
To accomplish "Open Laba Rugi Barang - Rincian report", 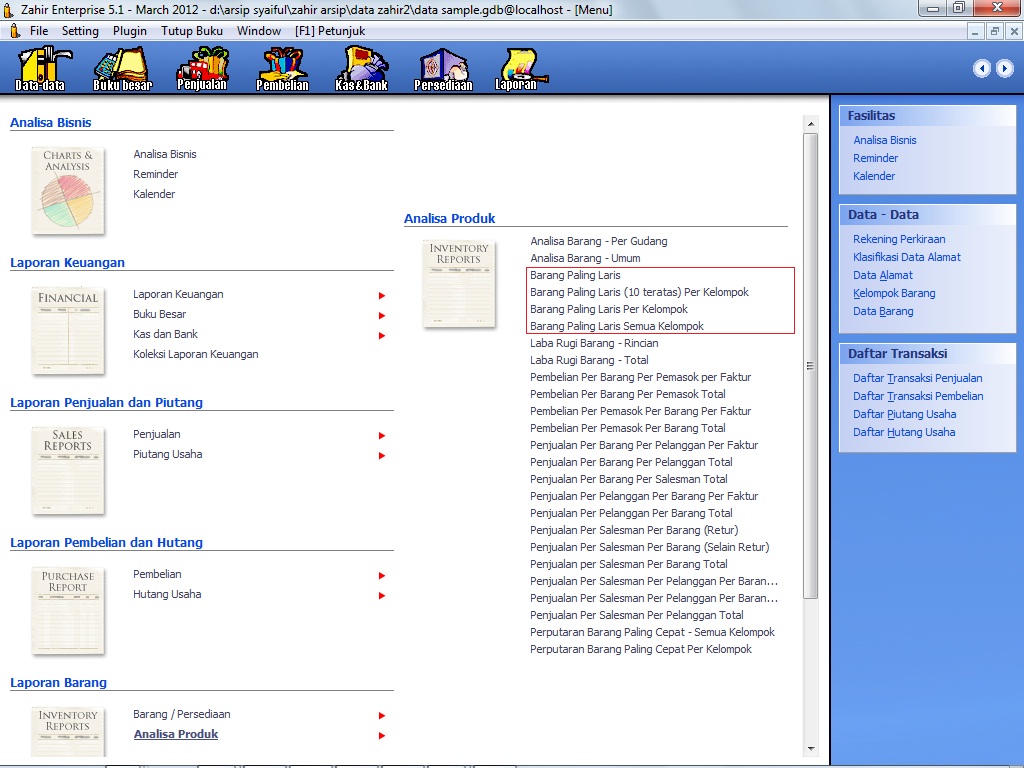I will tap(594, 343).
